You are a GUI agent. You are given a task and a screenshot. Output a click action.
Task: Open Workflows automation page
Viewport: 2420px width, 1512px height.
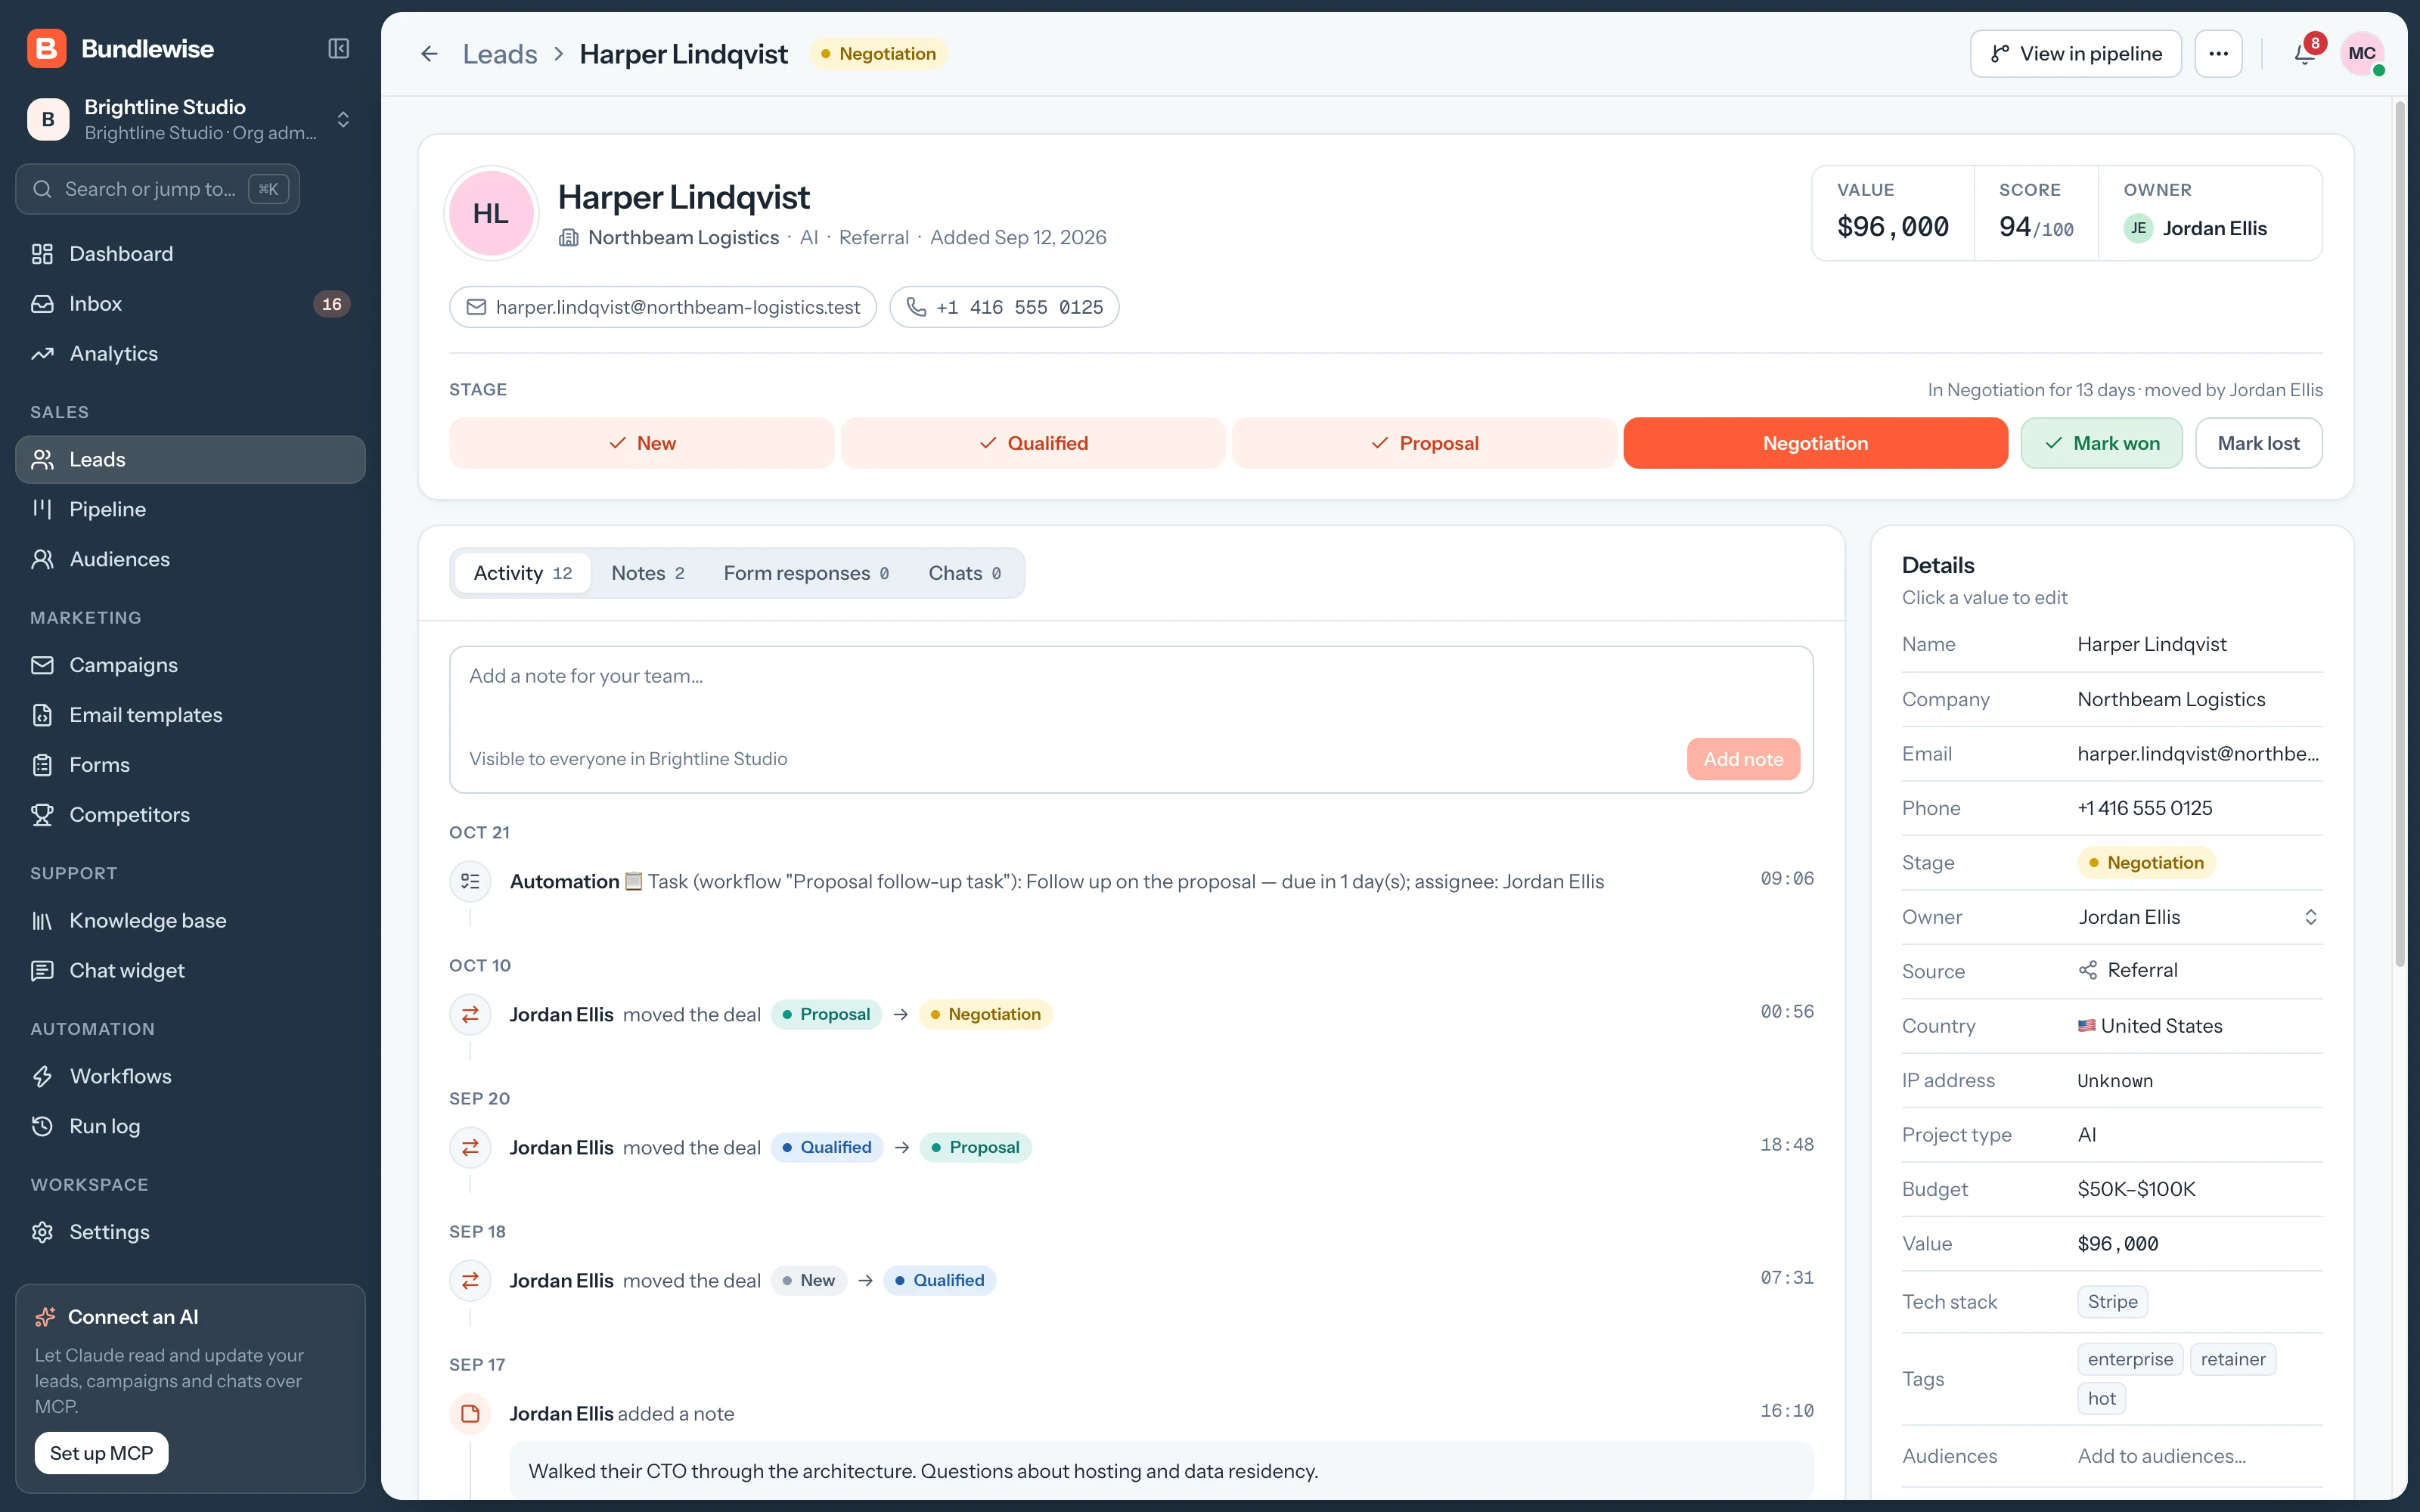190,1076
